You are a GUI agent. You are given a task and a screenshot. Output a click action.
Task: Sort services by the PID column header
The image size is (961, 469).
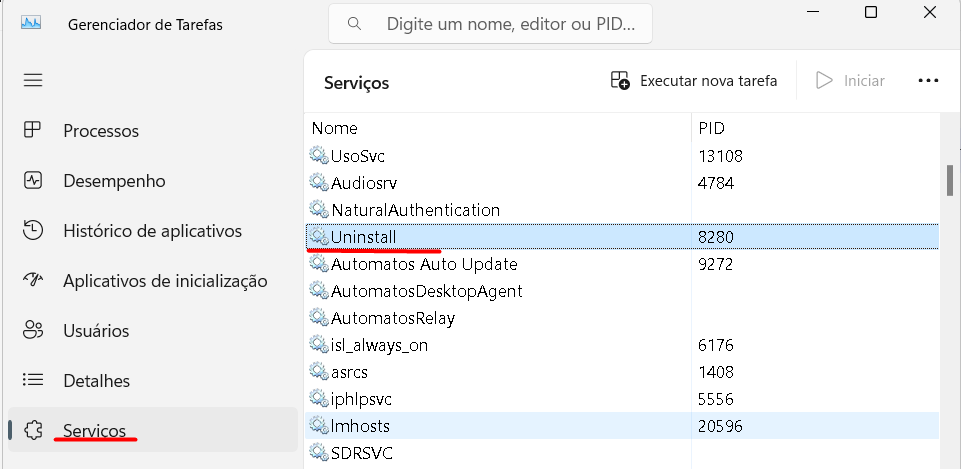tap(712, 128)
